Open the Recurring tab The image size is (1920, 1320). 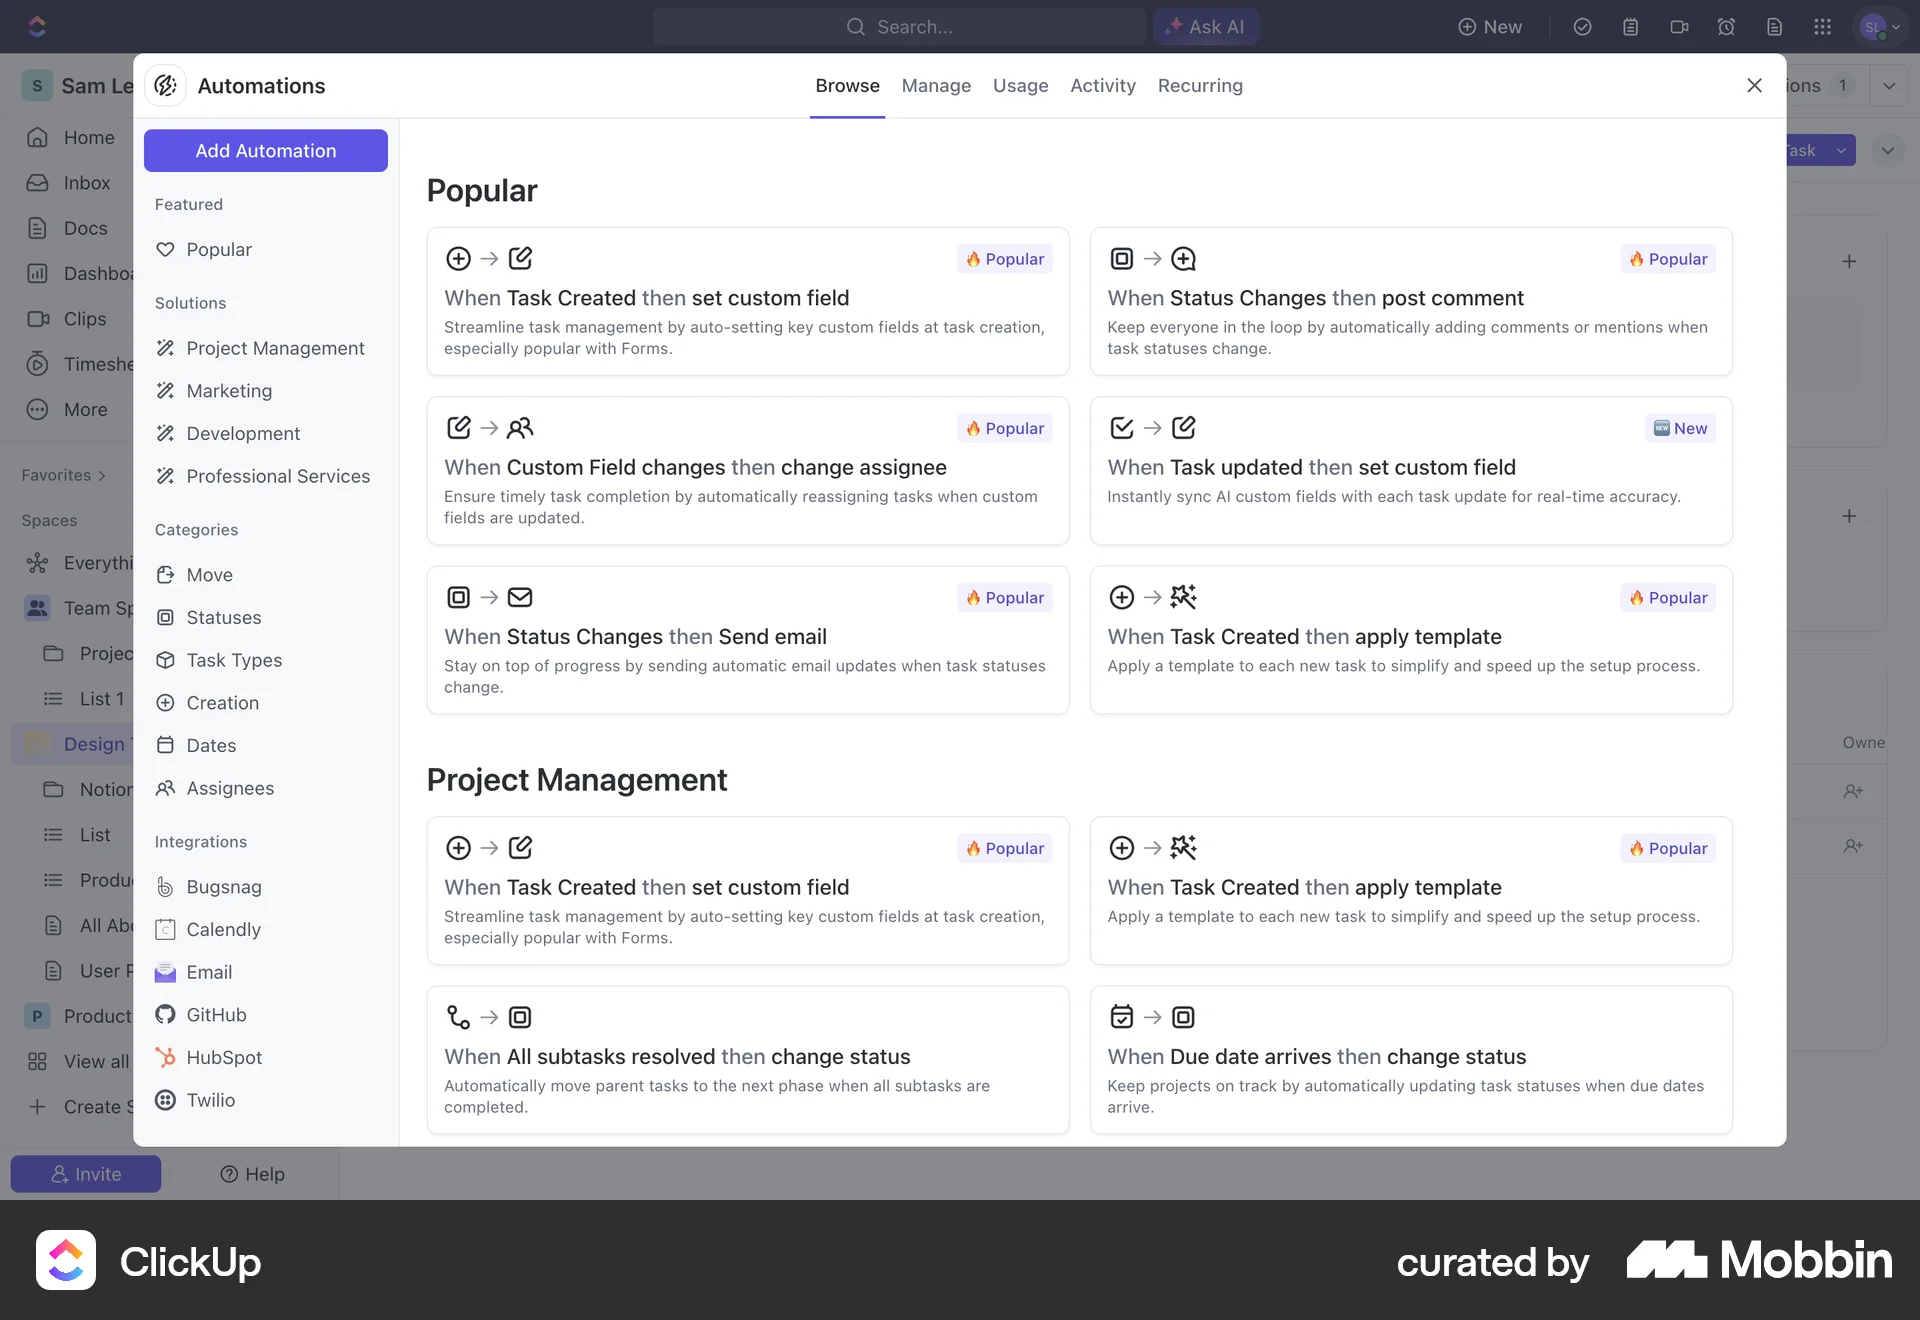point(1200,86)
